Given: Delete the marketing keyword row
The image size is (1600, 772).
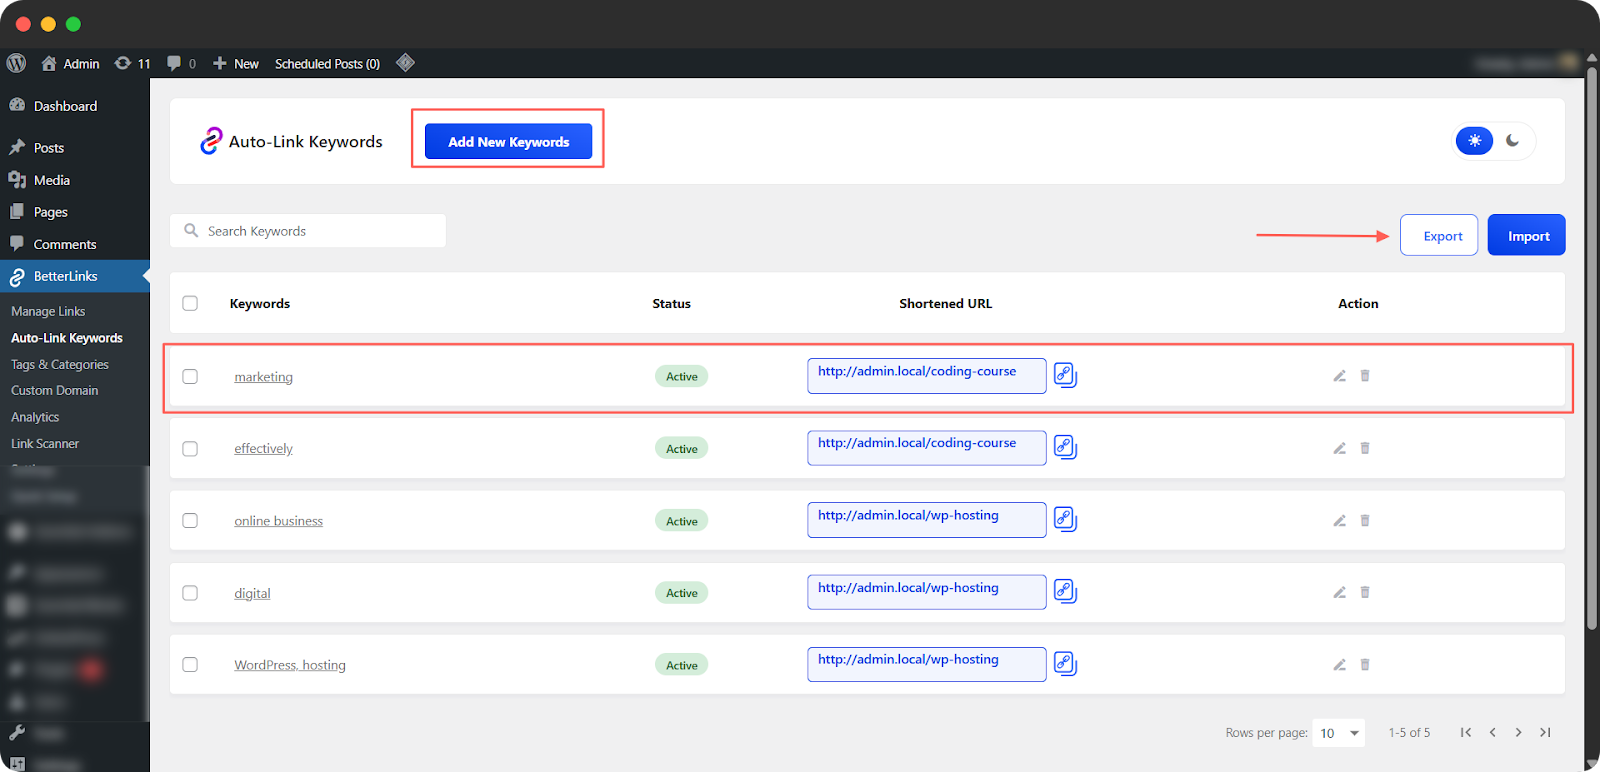Looking at the screenshot, I should pos(1365,376).
